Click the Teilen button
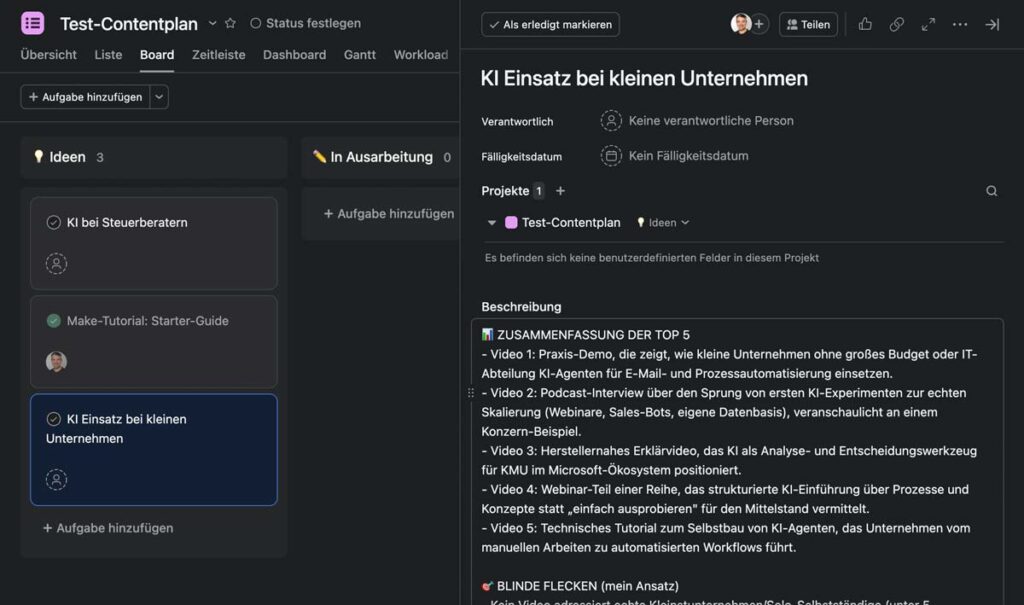 (x=808, y=25)
